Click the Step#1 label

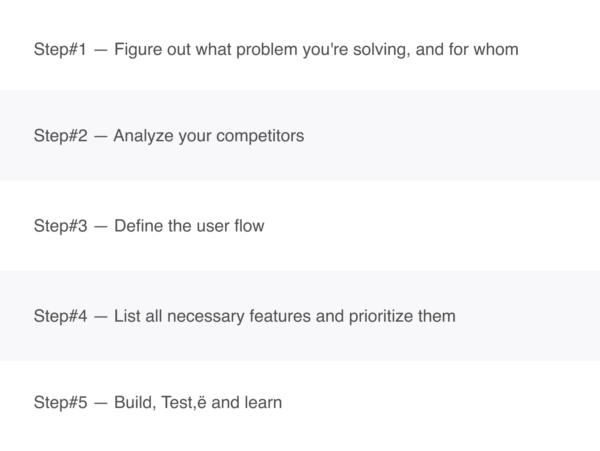60,49
